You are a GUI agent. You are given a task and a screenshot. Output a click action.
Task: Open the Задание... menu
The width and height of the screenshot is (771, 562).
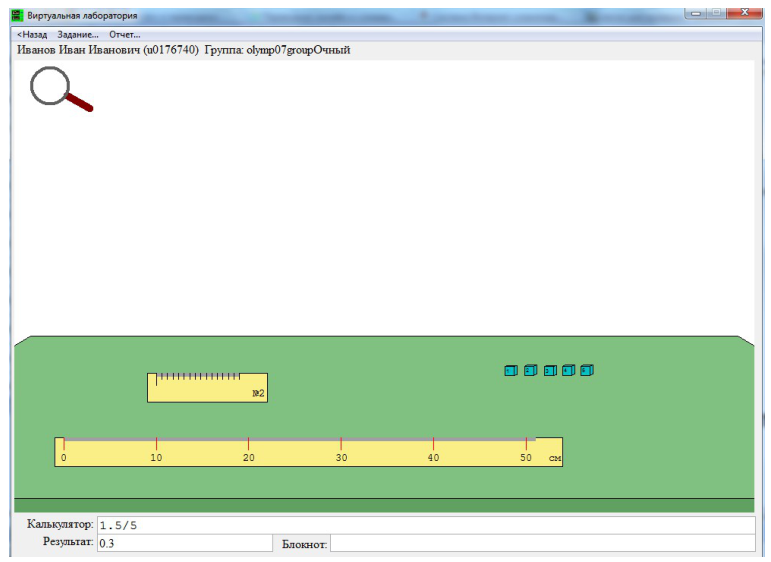(78, 34)
